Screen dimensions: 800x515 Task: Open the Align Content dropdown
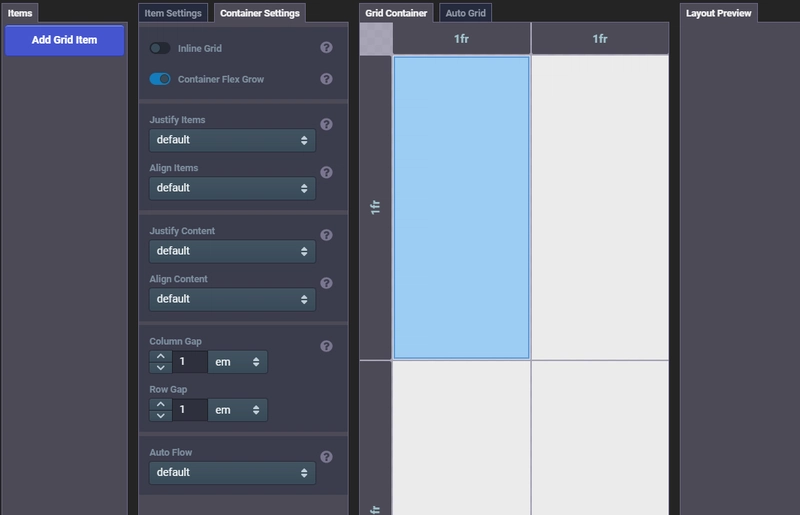pyautogui.click(x=232, y=299)
